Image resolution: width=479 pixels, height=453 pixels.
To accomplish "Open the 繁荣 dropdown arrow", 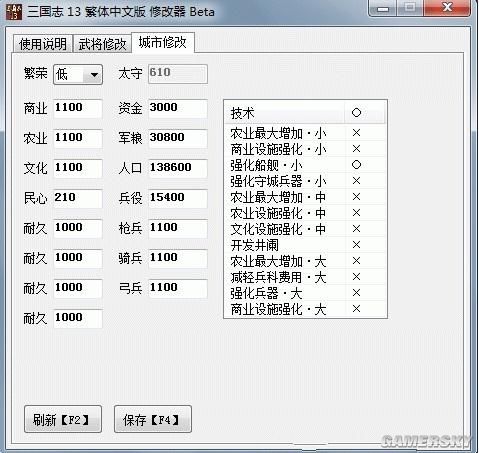I will (94, 74).
